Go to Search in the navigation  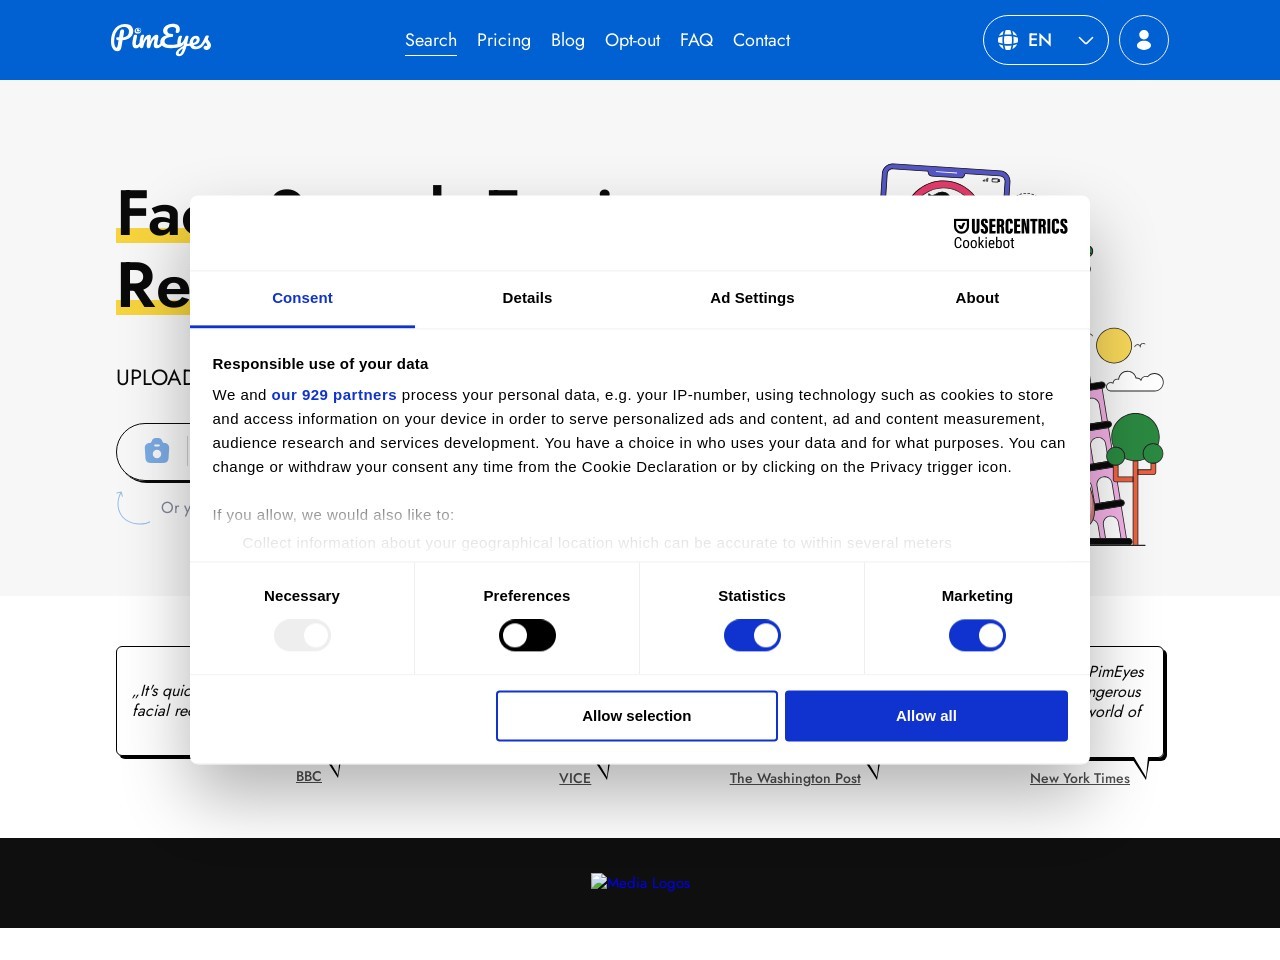click(431, 40)
